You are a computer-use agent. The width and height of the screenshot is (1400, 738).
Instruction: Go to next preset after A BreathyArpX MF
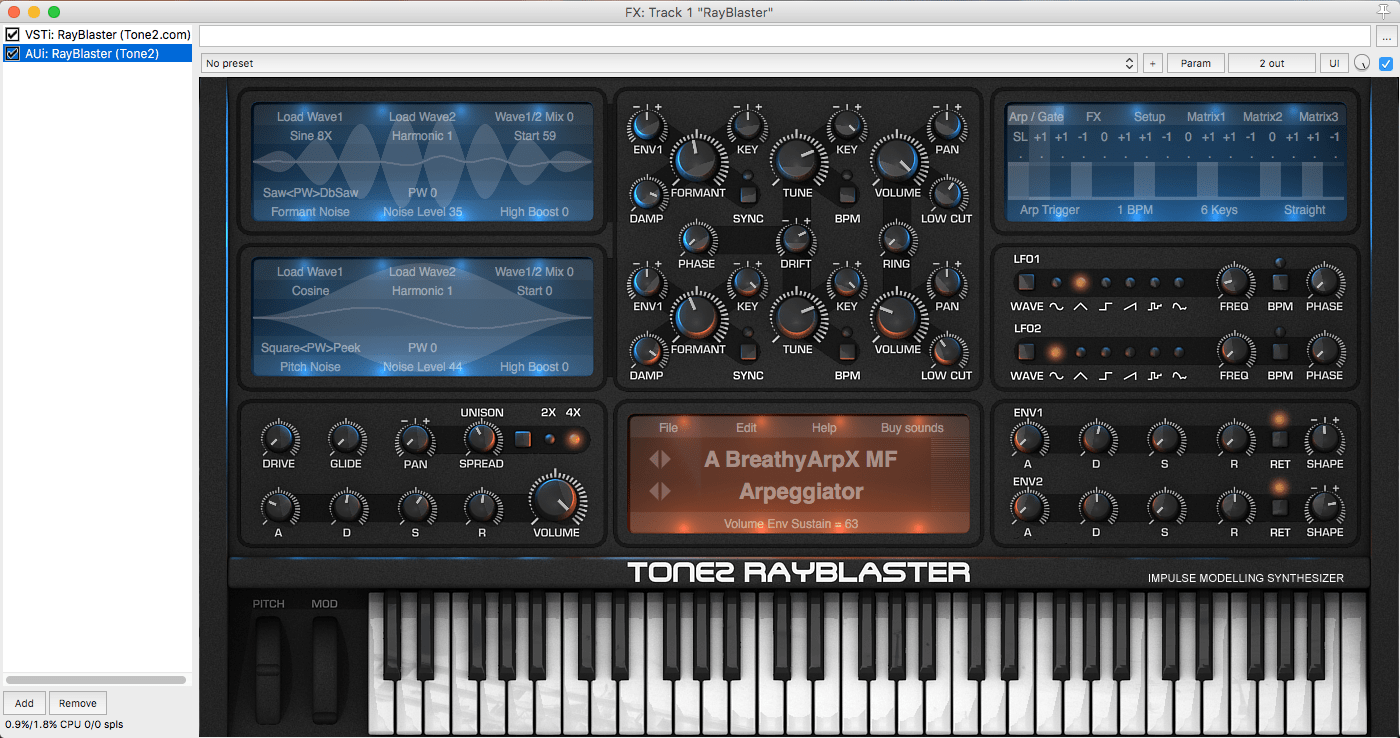pos(666,460)
